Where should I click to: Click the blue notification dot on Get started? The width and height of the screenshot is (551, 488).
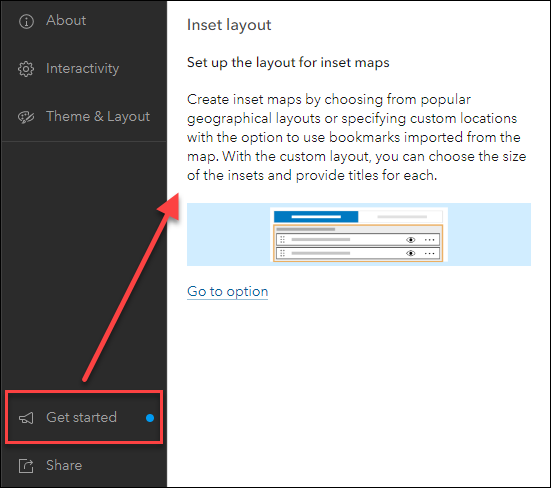(x=150, y=418)
